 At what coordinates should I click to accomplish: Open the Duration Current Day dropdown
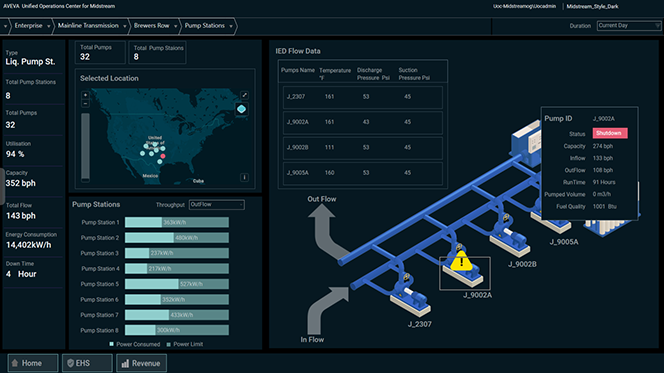(628, 26)
